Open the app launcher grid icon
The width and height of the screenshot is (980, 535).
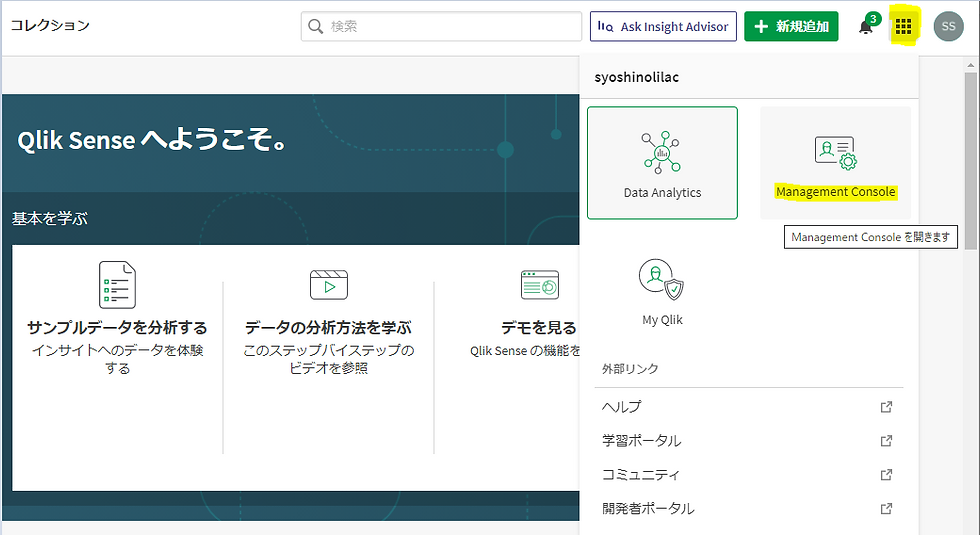click(903, 26)
